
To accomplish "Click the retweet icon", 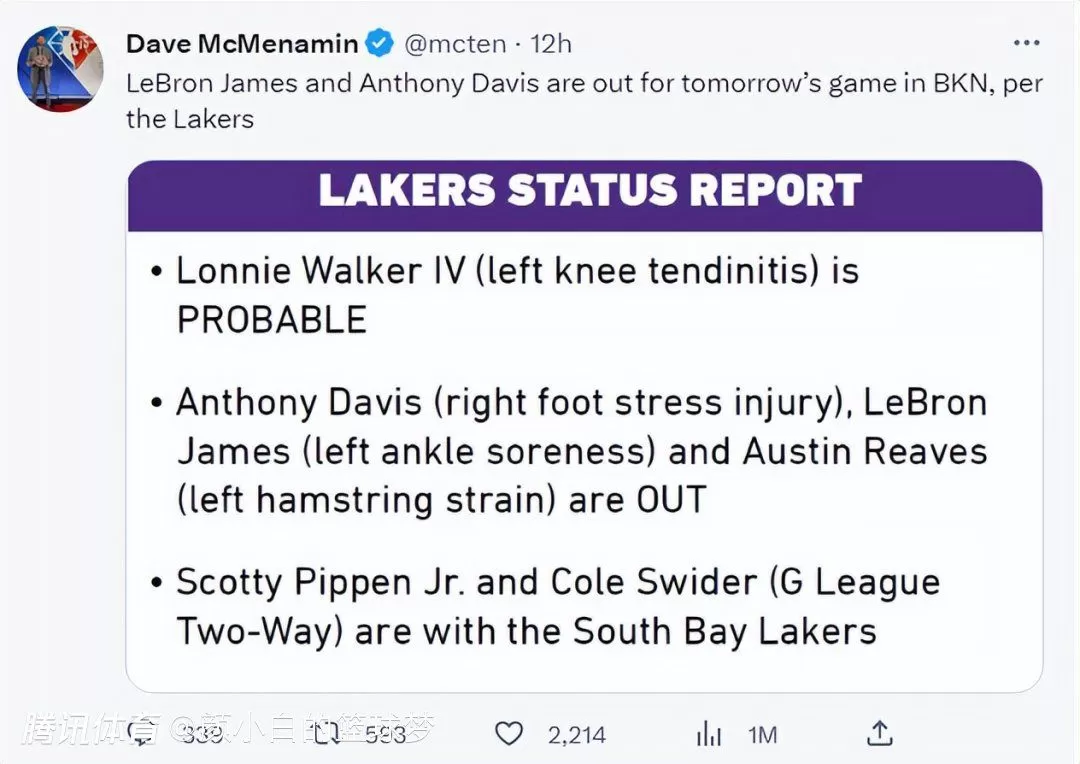I will click(327, 734).
